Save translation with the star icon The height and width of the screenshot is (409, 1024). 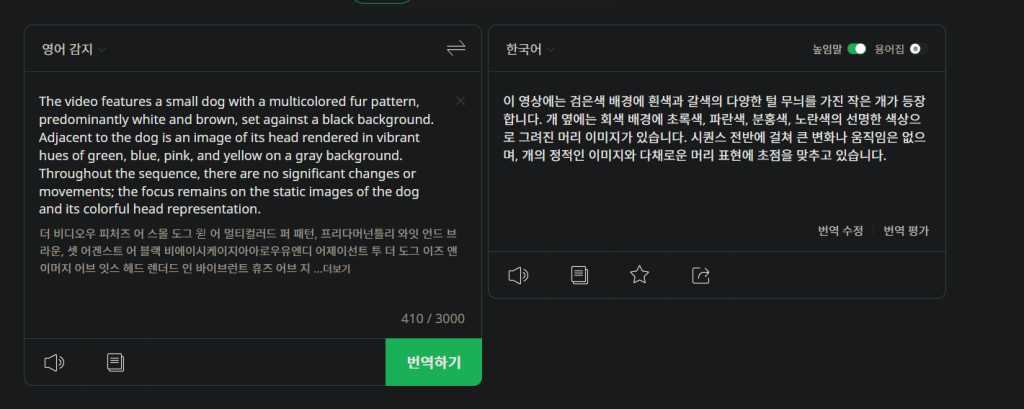639,275
